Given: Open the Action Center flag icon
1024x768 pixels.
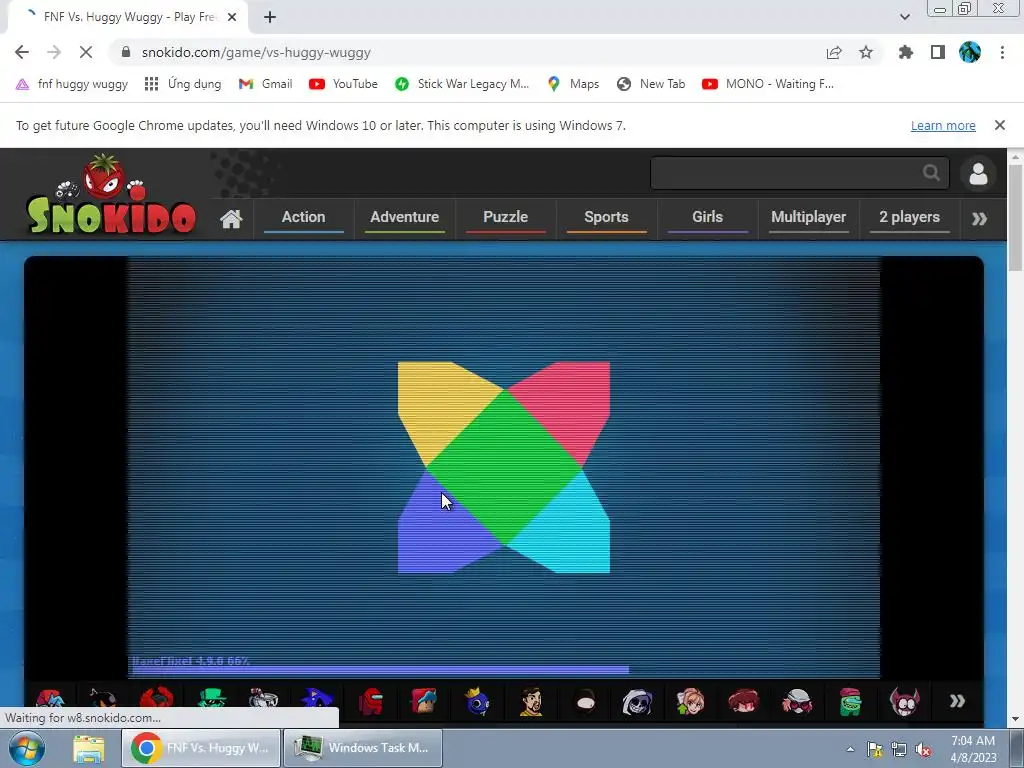Looking at the screenshot, I should click(x=874, y=750).
